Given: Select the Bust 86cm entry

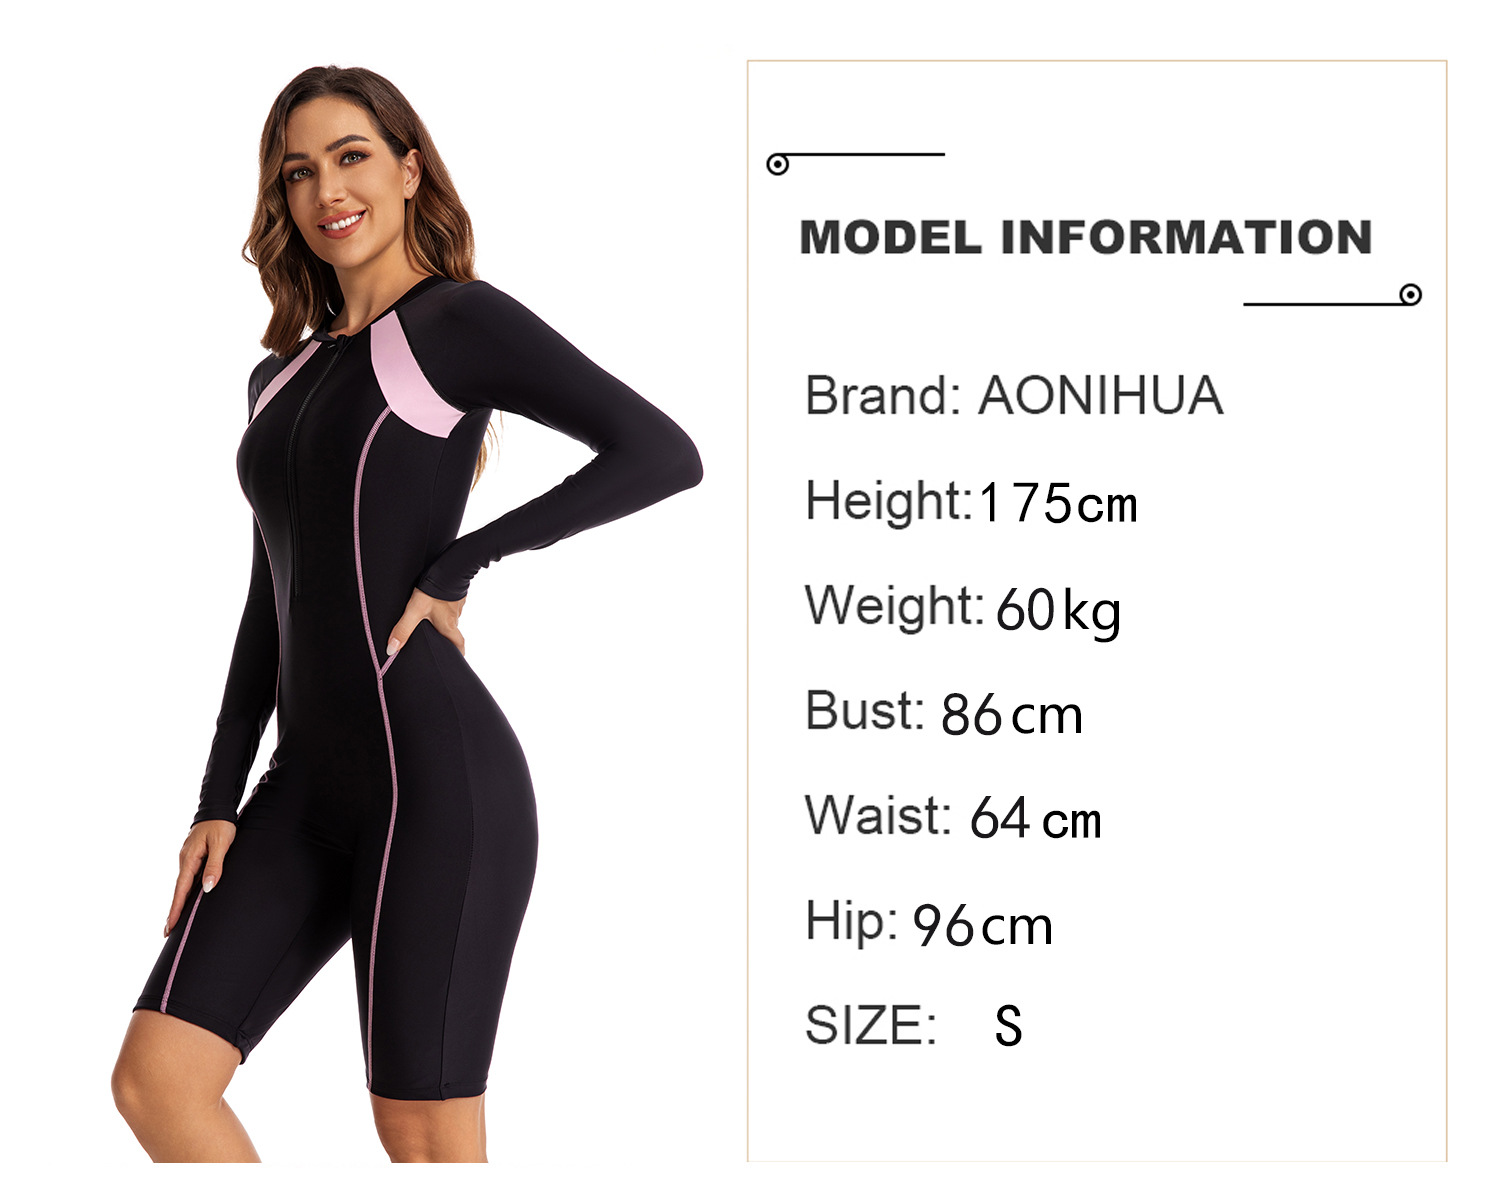Looking at the screenshot, I should click(944, 713).
